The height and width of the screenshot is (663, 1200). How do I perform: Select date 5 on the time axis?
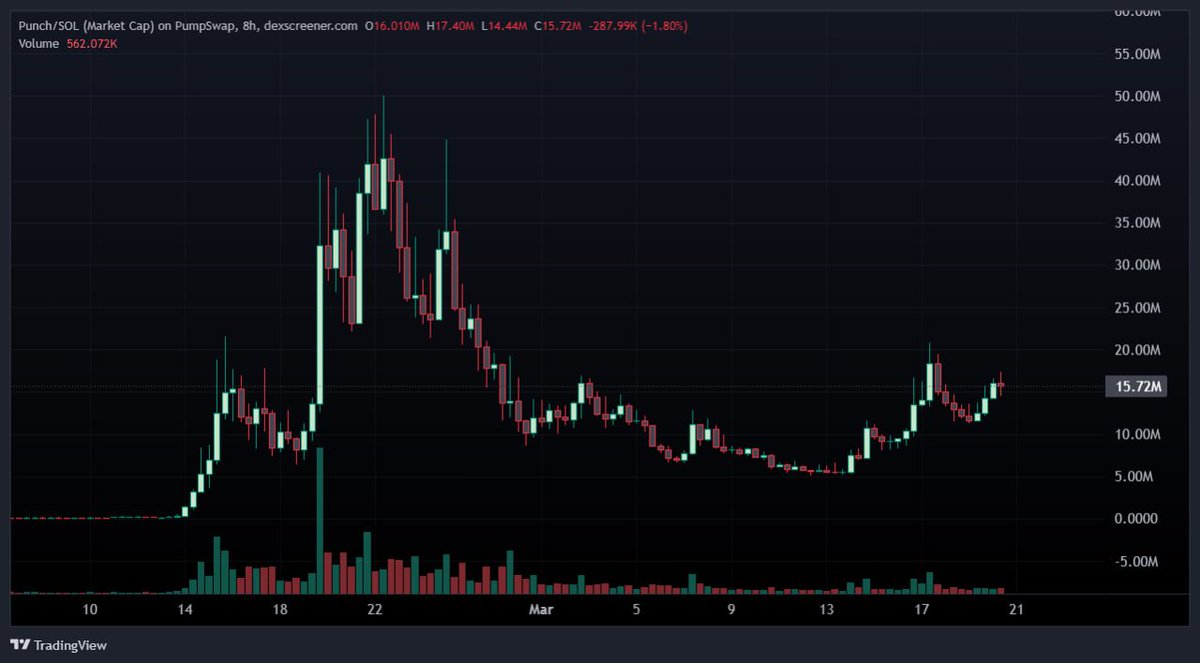coord(636,610)
